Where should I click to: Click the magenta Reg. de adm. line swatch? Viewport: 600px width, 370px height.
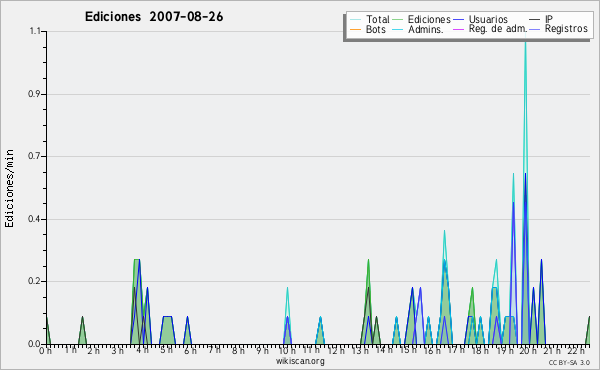(x=458, y=29)
